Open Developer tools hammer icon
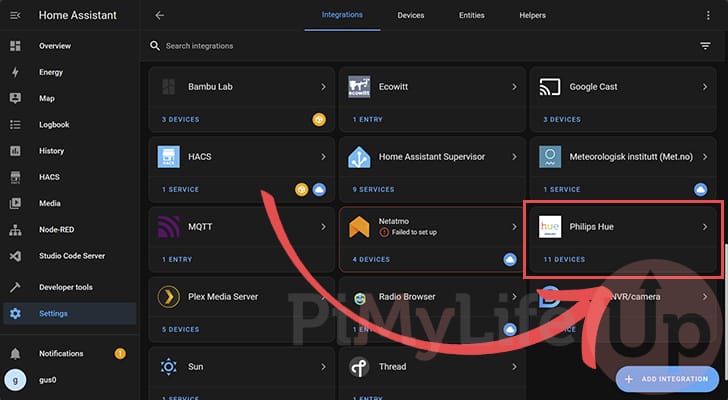728x400 pixels. 15,287
